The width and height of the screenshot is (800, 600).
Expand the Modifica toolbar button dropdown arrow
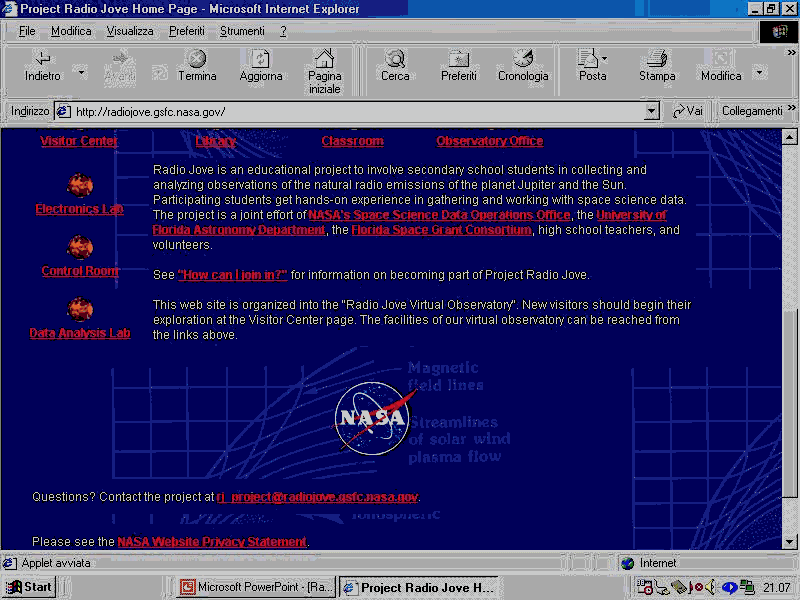759,71
